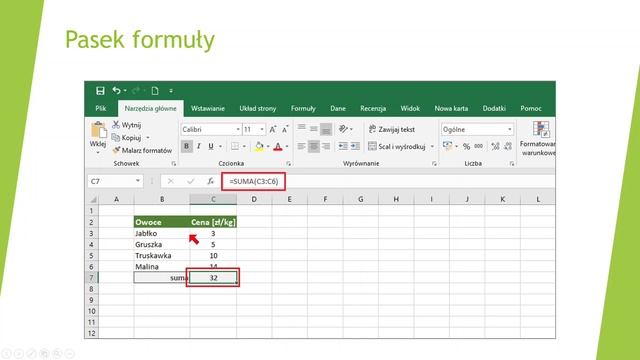Screen dimensions: 640x360
Task: Click Scal i wyśrodkuj button
Action: coord(397,146)
